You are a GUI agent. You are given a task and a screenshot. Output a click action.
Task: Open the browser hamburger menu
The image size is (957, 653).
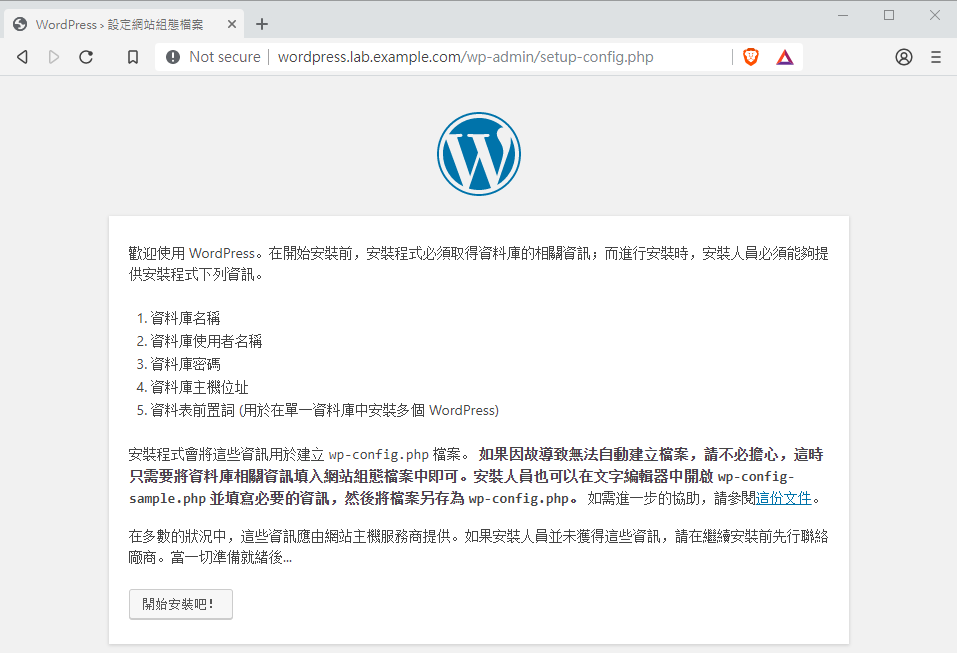point(936,57)
